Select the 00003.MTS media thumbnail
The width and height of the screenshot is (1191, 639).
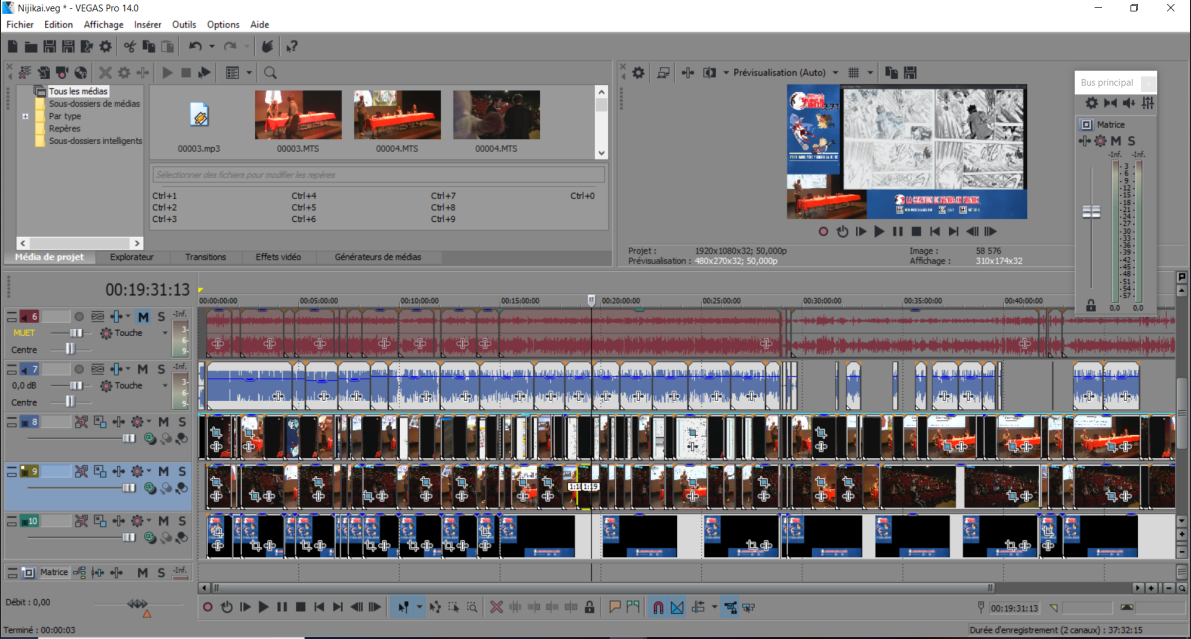(298, 115)
